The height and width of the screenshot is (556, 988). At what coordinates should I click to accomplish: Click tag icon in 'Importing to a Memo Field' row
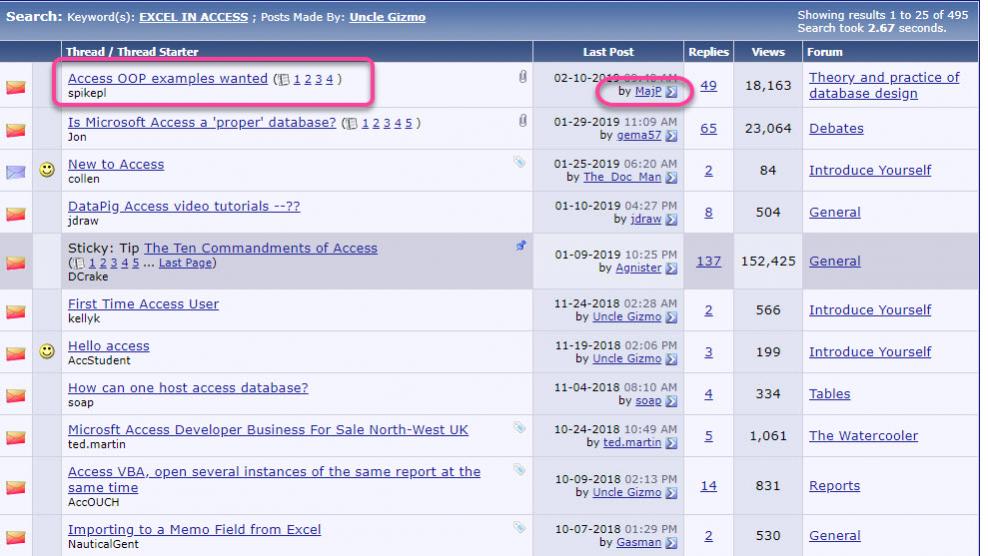pos(519,527)
